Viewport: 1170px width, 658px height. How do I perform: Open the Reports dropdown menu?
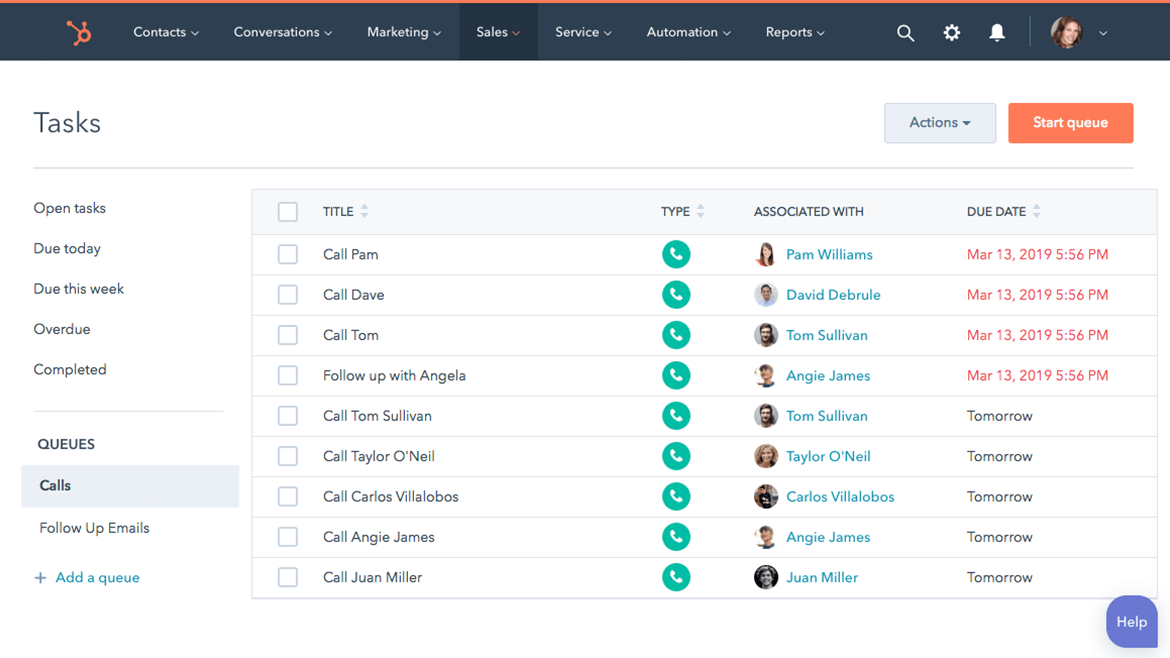[x=795, y=32]
